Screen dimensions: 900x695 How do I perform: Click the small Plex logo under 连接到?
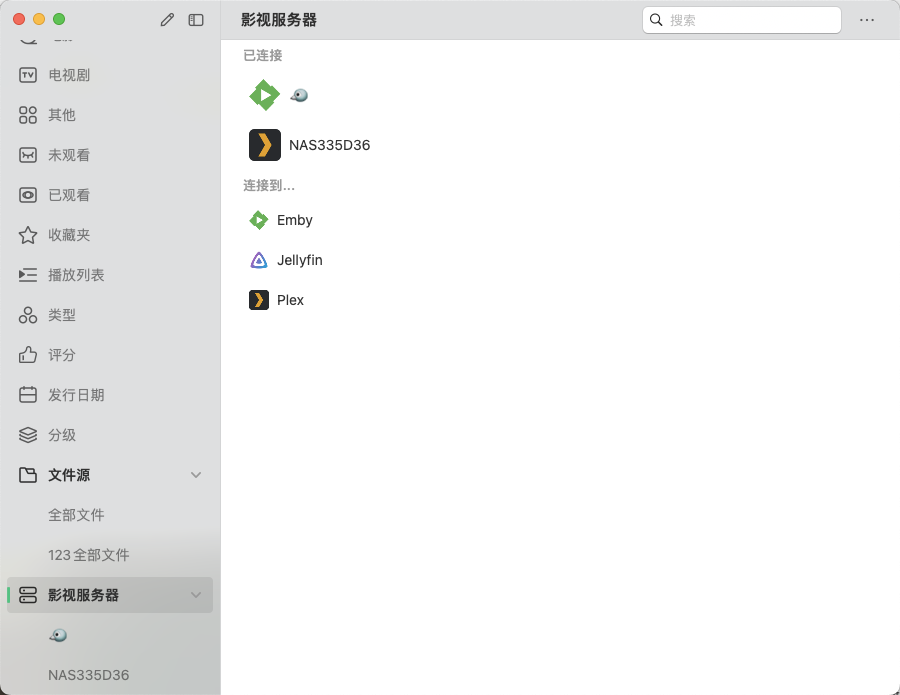click(259, 300)
